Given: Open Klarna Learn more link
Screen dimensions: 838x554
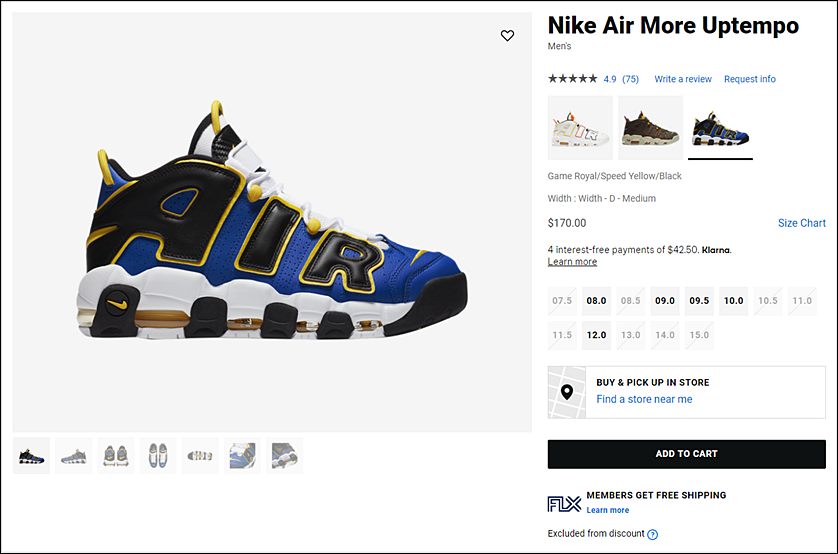Looking at the screenshot, I should click(x=572, y=262).
